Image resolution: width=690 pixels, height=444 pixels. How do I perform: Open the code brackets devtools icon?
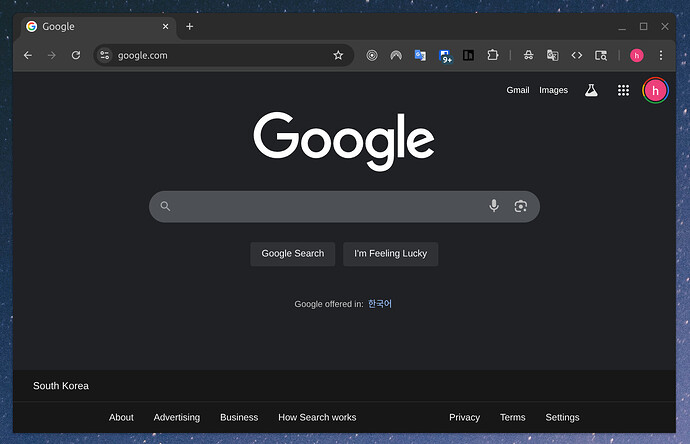click(577, 55)
